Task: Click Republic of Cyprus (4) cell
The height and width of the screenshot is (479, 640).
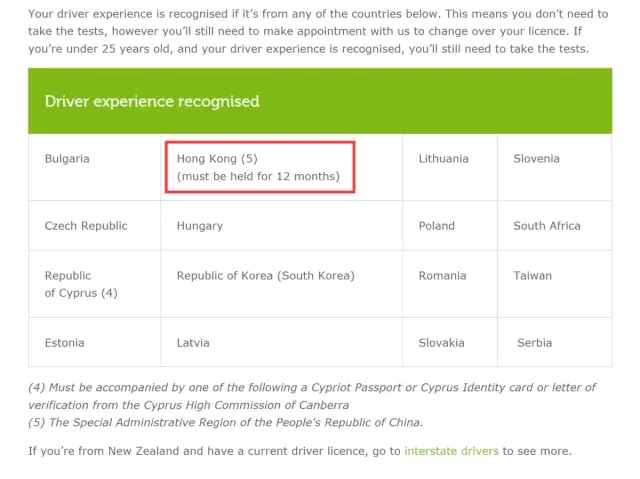Action: (x=95, y=284)
